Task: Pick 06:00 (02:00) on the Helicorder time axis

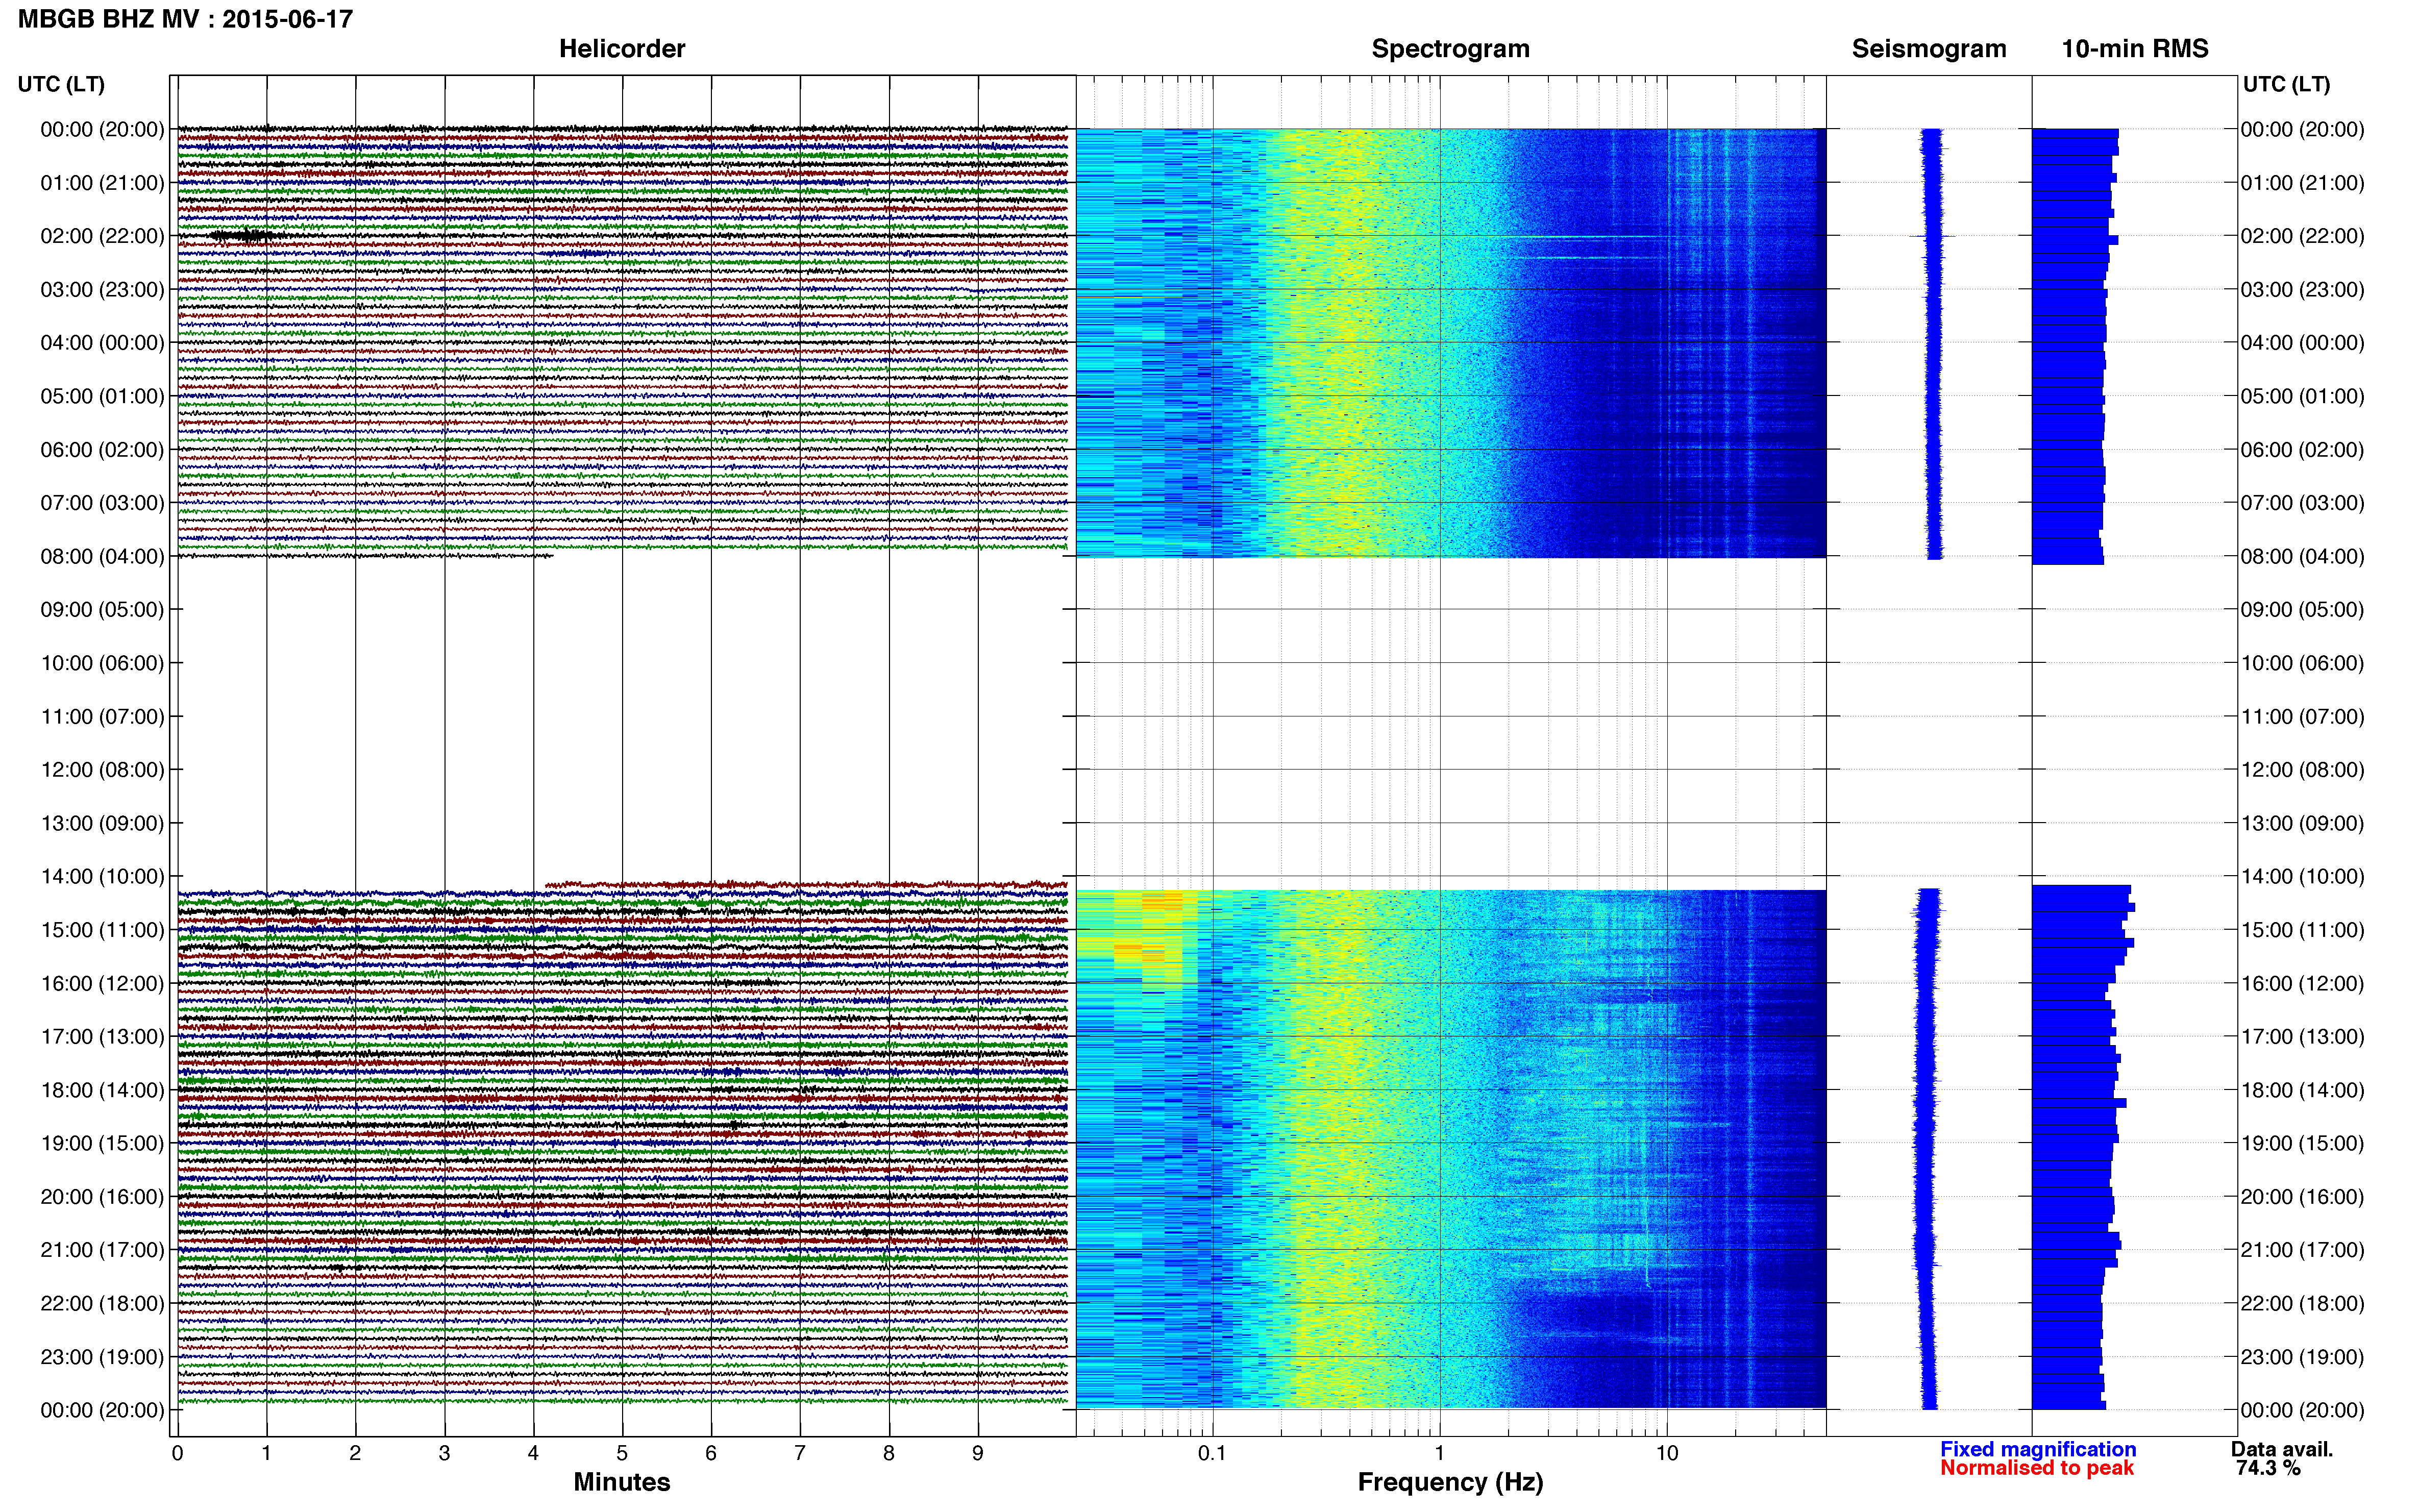Action: tap(102, 450)
